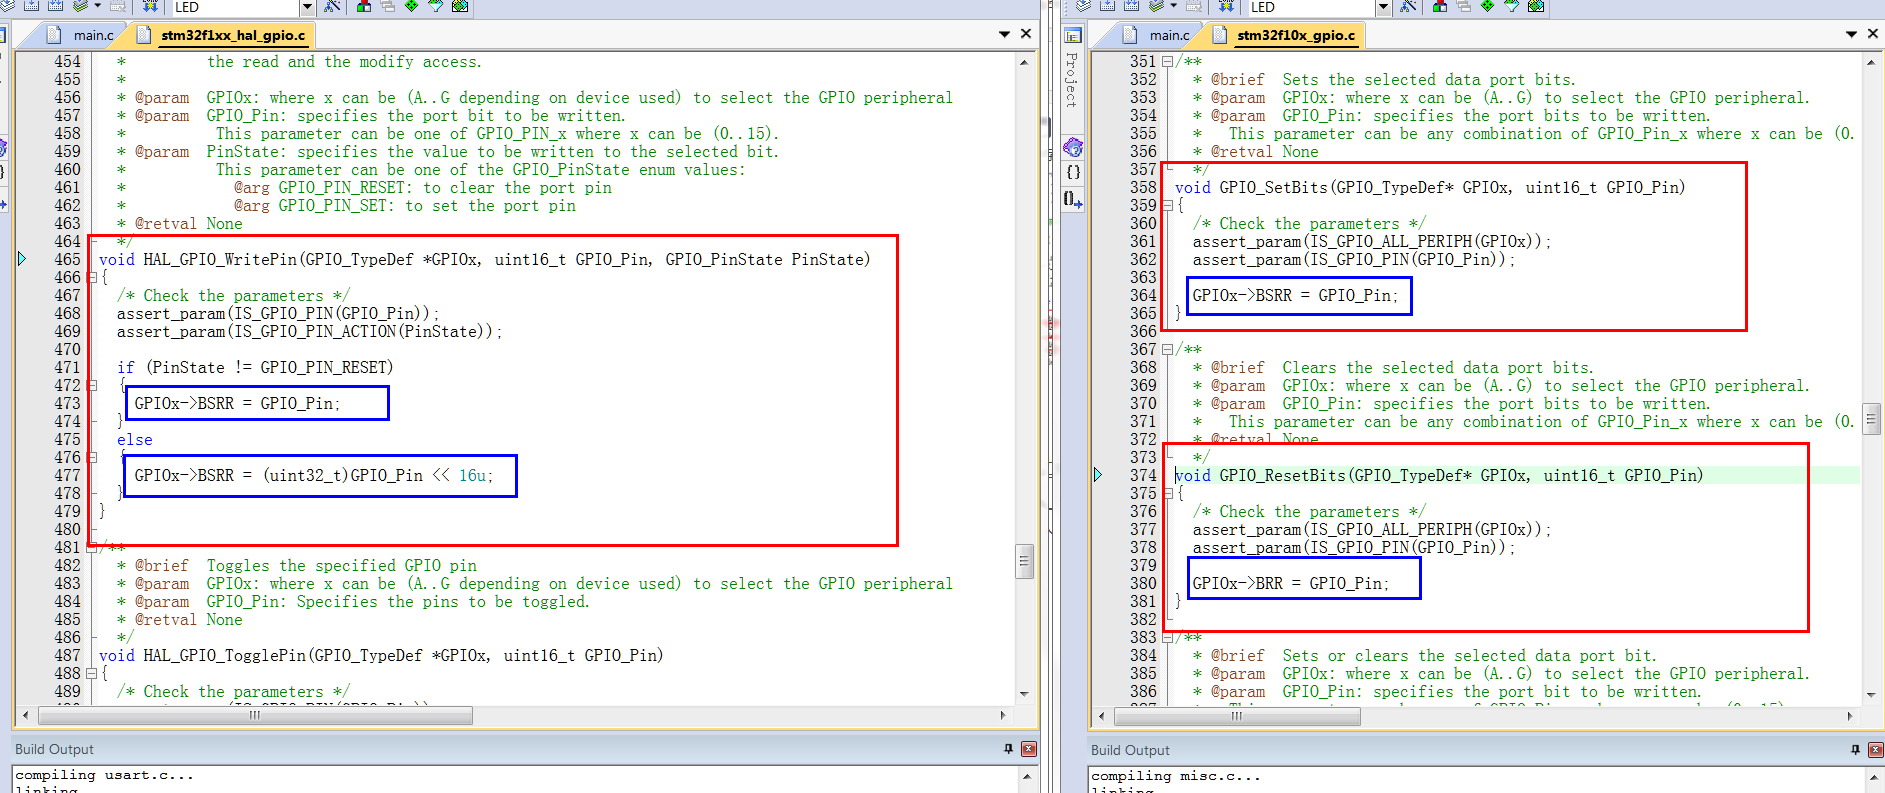Collapse fold at line 476 in left editor
The width and height of the screenshot is (1885, 793).
point(91,458)
